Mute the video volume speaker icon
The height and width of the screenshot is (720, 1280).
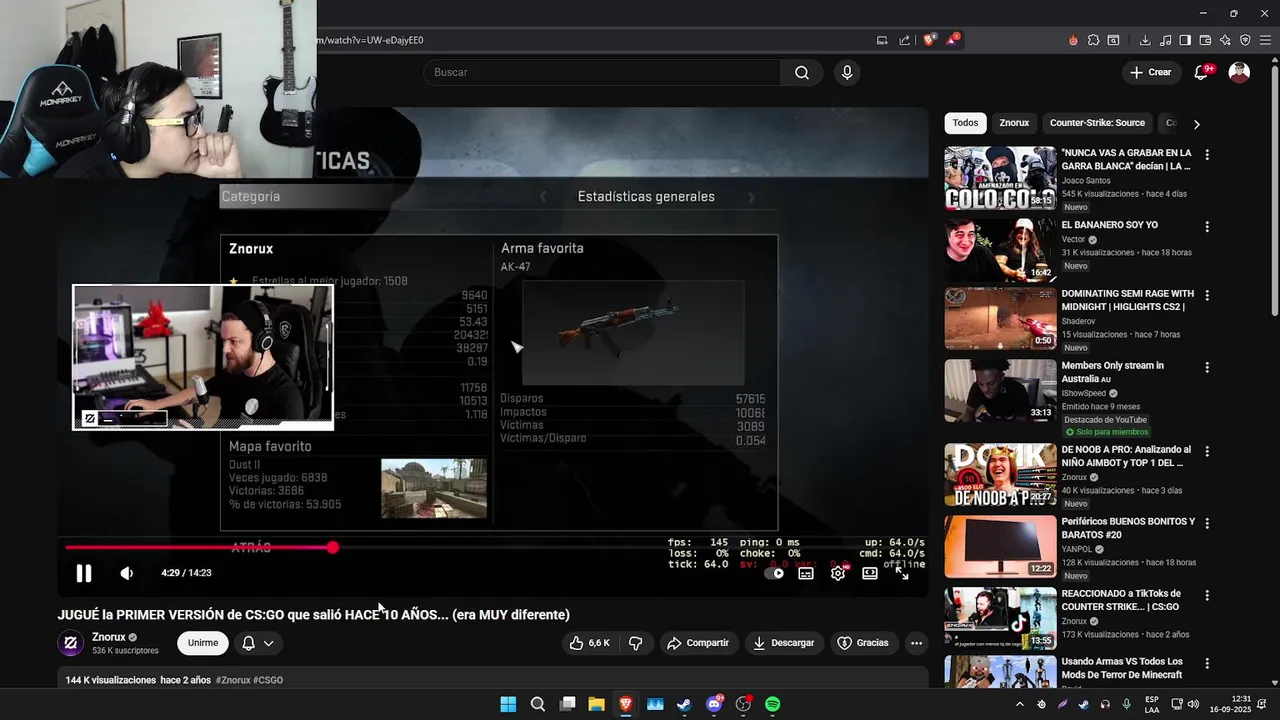pyautogui.click(x=127, y=573)
